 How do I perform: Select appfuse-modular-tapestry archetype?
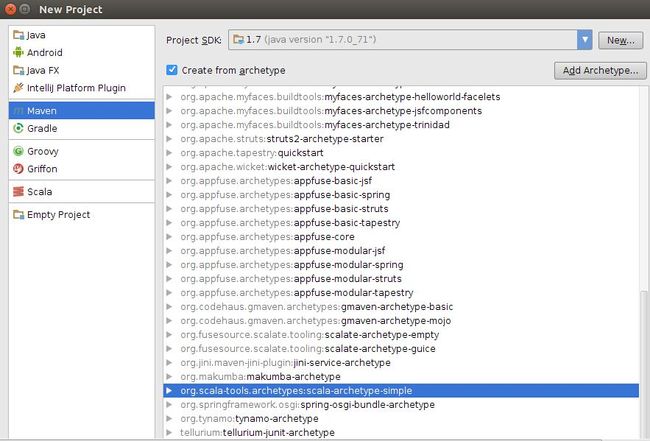tap(401, 293)
